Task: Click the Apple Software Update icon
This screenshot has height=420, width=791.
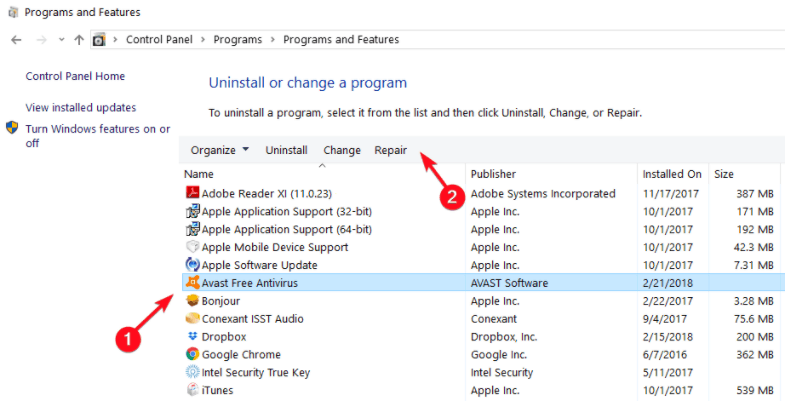Action: [192, 265]
